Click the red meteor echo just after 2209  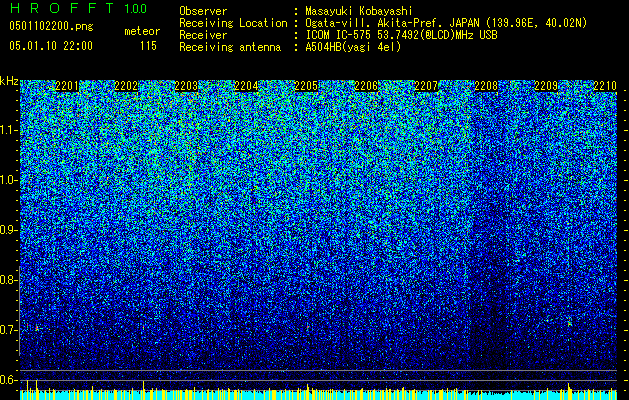coord(569,322)
